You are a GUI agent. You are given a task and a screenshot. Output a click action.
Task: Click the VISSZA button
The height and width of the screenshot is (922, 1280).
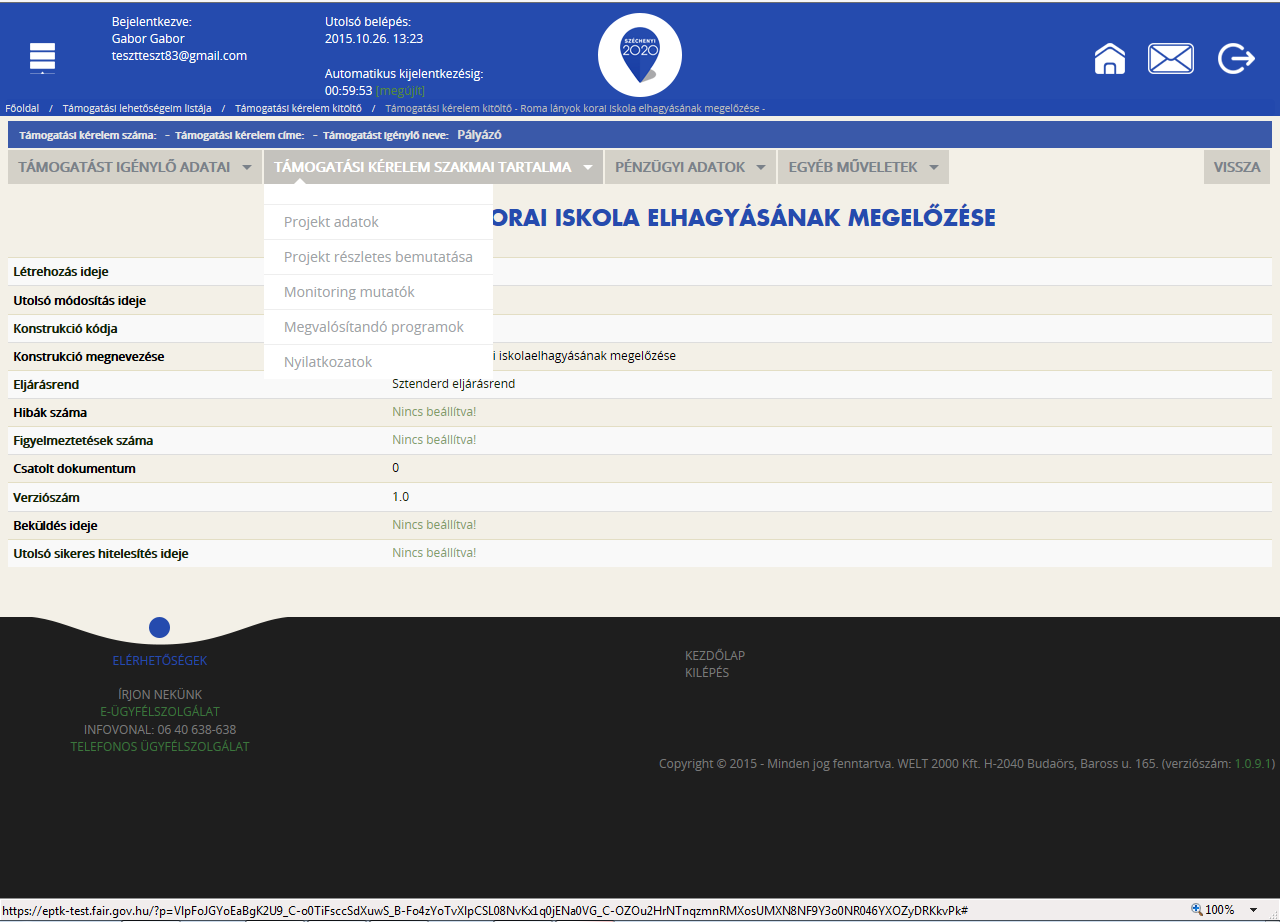point(1237,167)
